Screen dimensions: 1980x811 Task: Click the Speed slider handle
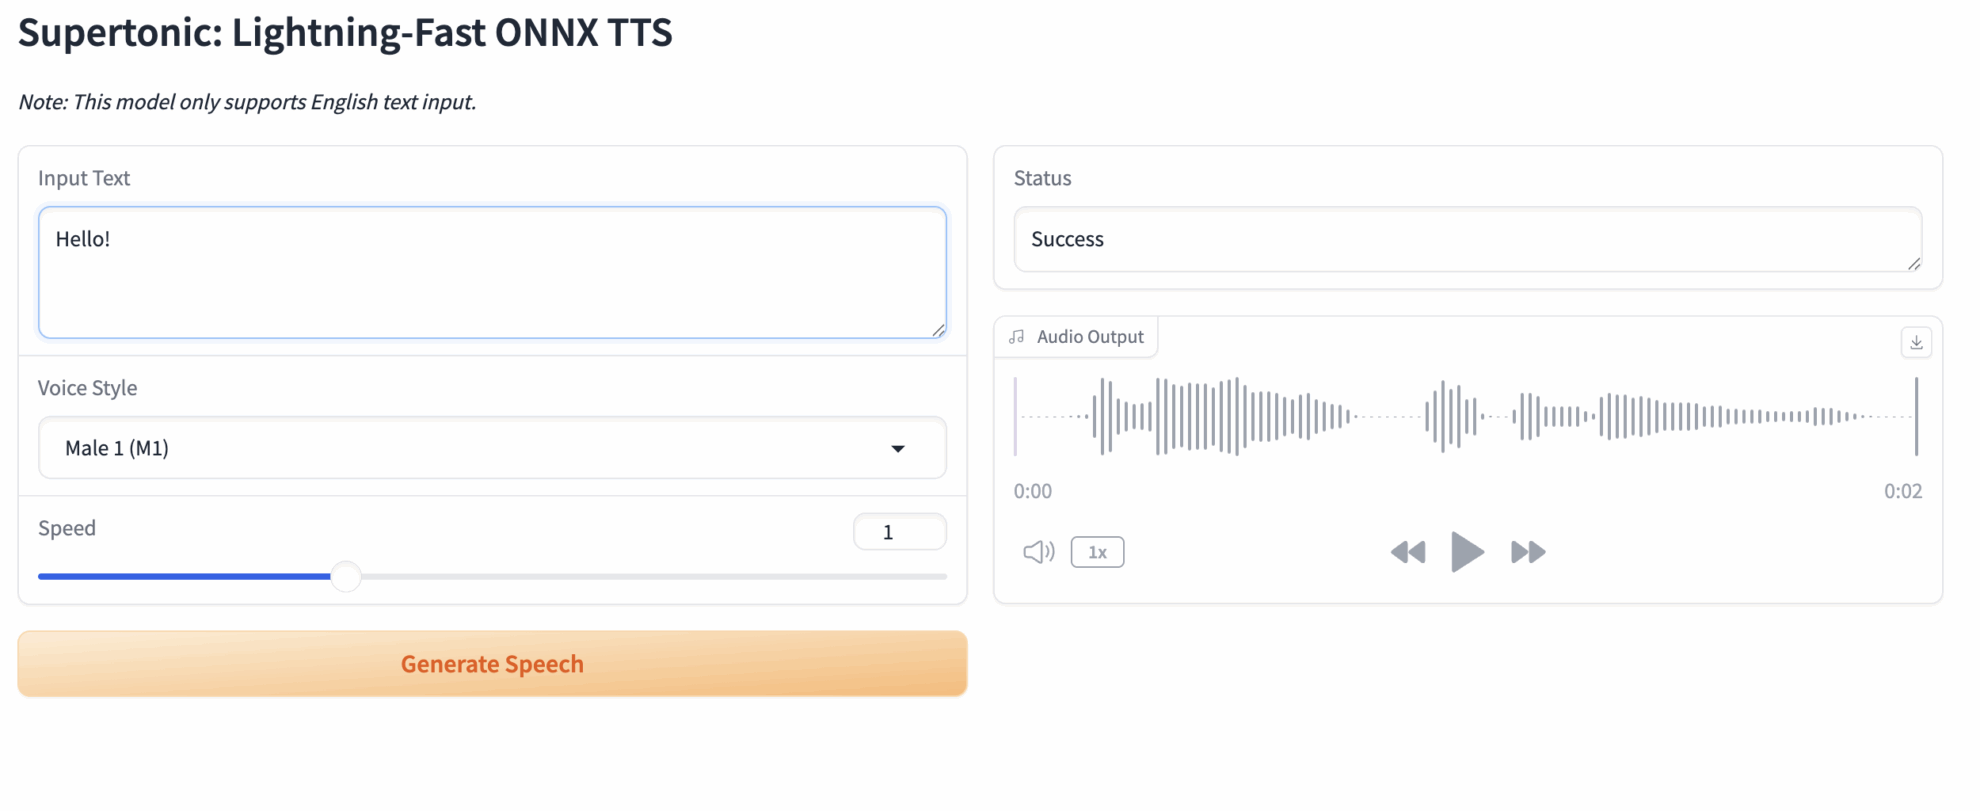point(346,577)
